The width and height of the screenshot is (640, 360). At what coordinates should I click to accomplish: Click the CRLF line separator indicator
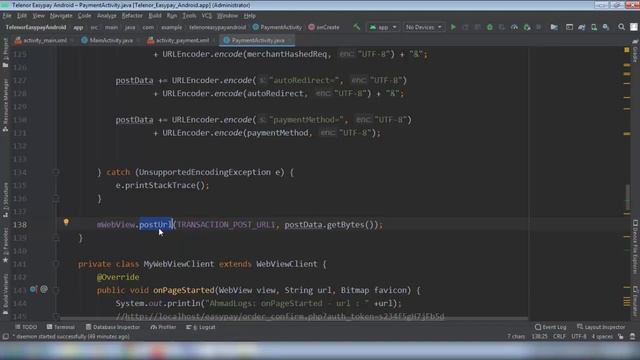[x=559, y=337]
